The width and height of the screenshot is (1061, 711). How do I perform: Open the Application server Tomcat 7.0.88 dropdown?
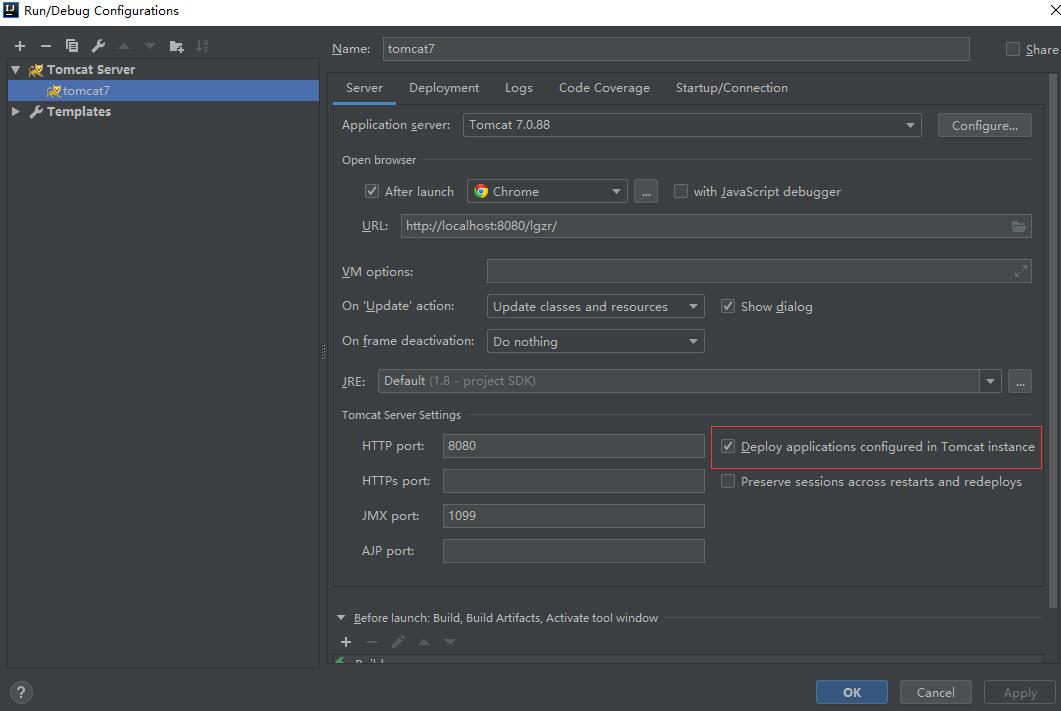[x=691, y=125]
